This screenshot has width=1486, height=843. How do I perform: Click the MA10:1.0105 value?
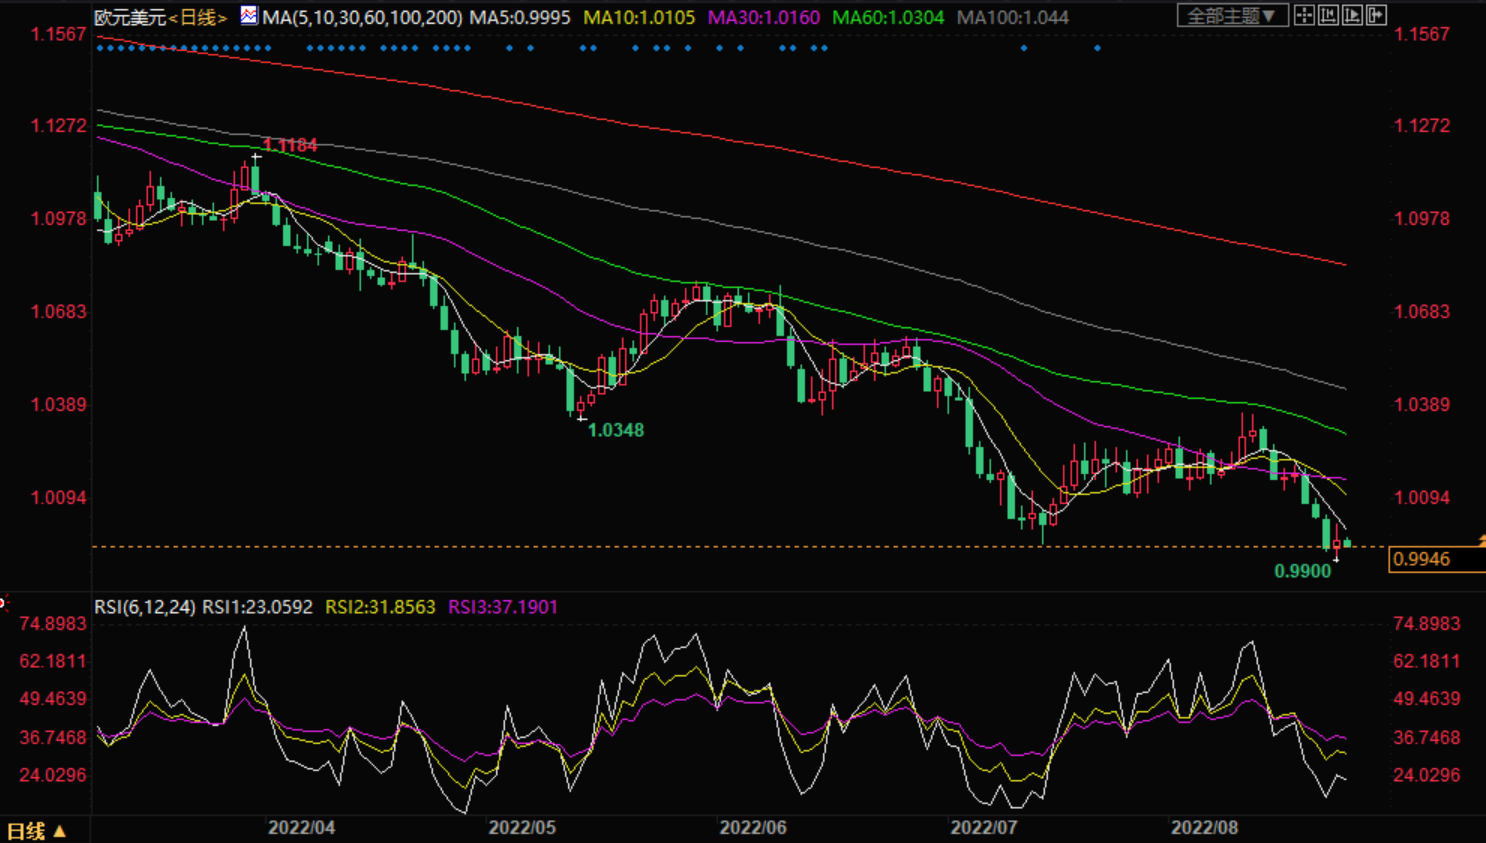[x=639, y=18]
